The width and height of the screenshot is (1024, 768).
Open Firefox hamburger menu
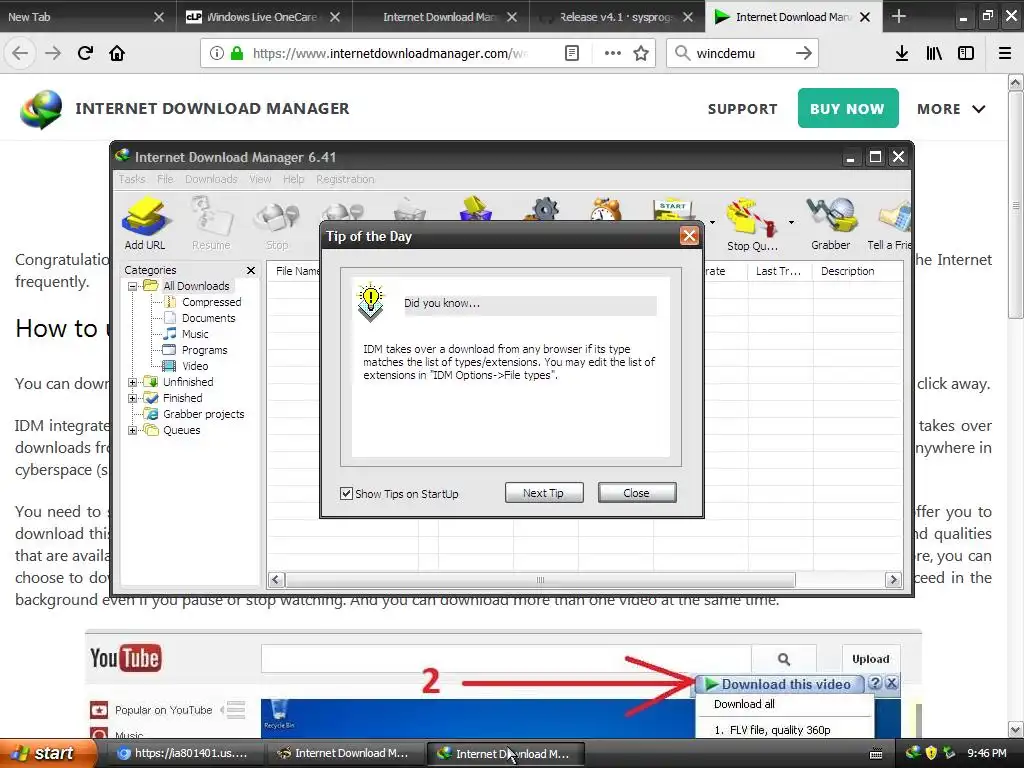(1005, 53)
